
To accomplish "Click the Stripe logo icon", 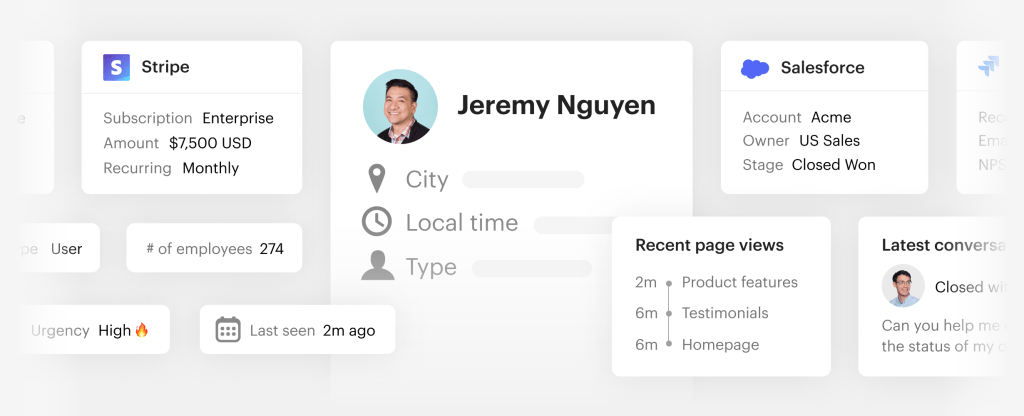I will pos(117,67).
